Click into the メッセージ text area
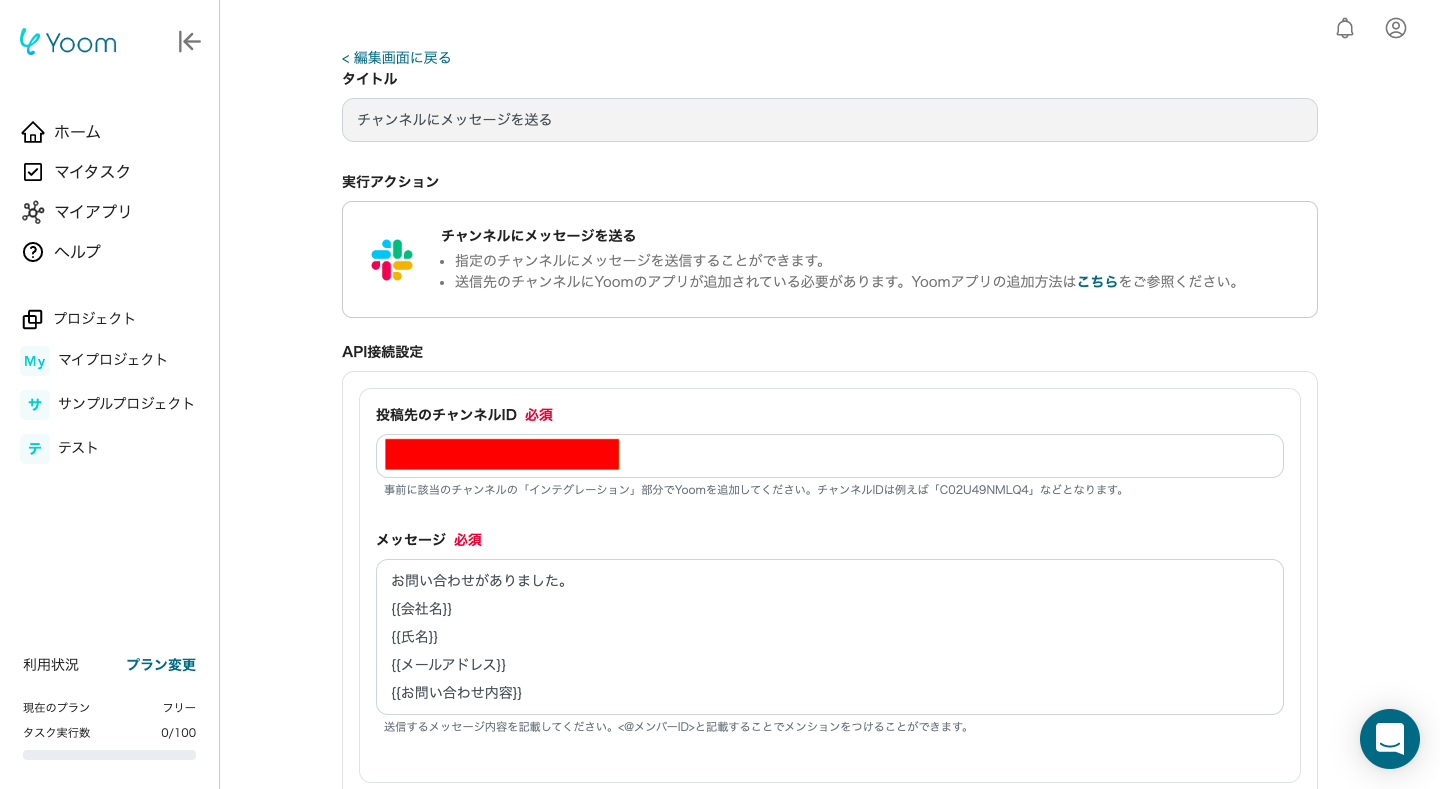 click(x=829, y=636)
